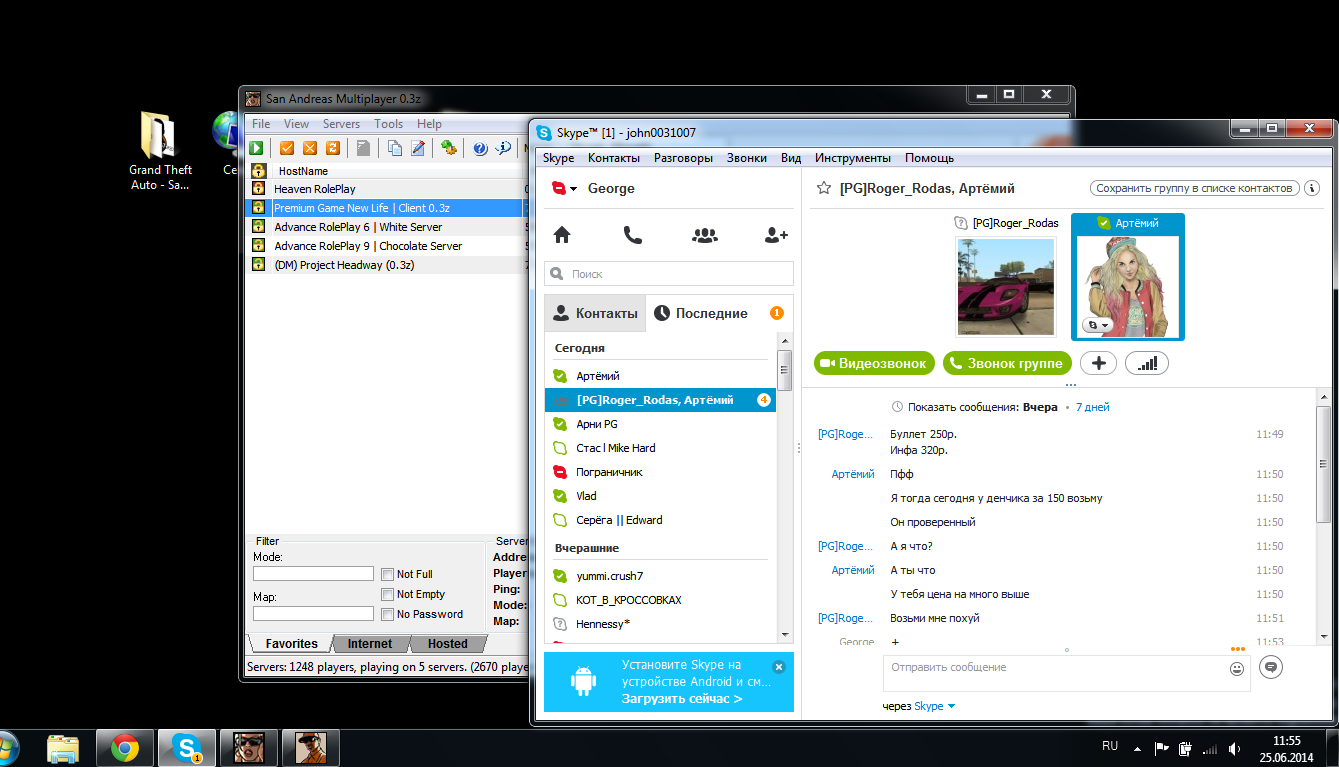Toggle the No Password checkbox

point(387,614)
